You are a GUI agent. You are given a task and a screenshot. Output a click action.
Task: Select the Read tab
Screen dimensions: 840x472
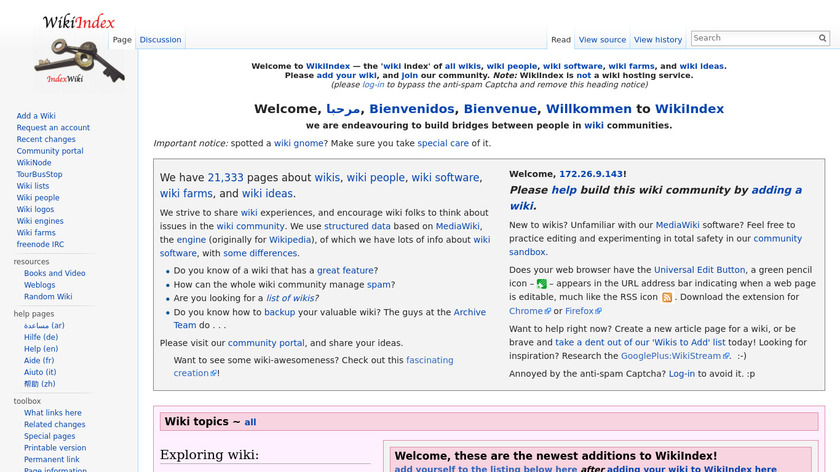pos(561,40)
